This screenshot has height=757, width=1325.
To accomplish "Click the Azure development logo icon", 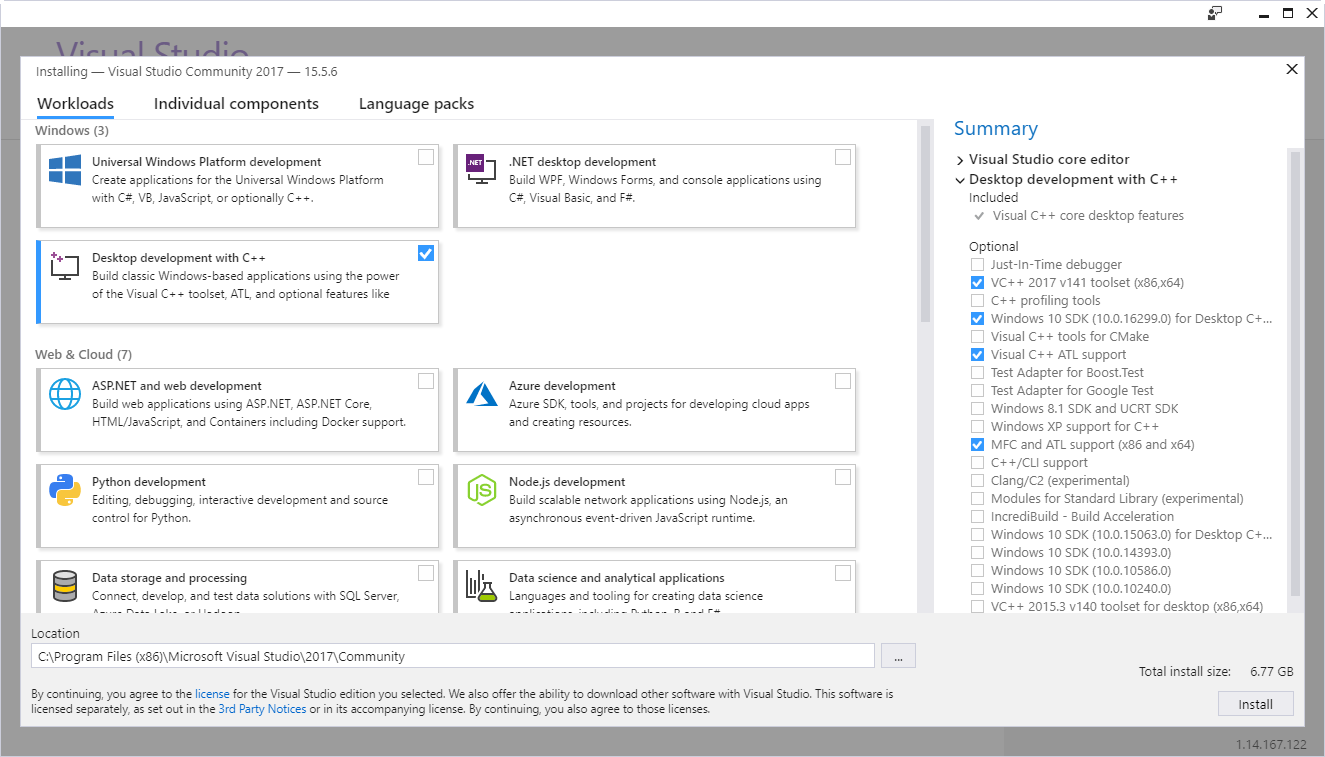I will 482,394.
